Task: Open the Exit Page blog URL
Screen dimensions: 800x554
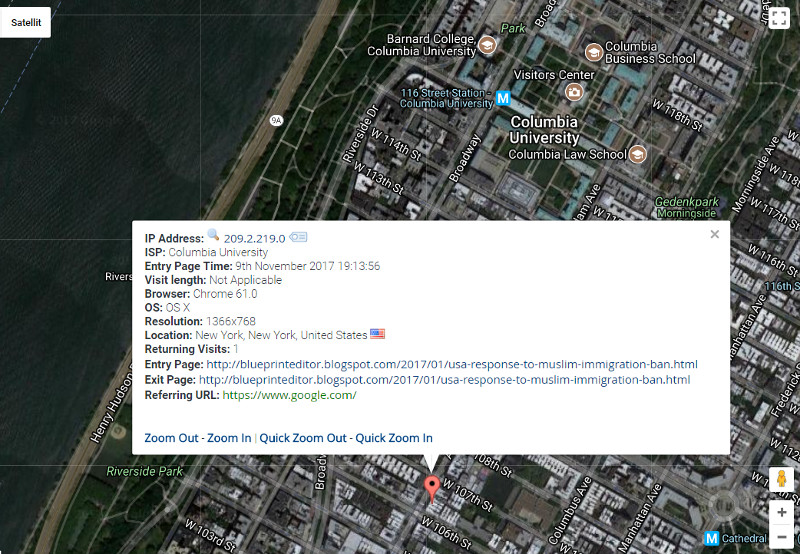Action: click(x=444, y=380)
